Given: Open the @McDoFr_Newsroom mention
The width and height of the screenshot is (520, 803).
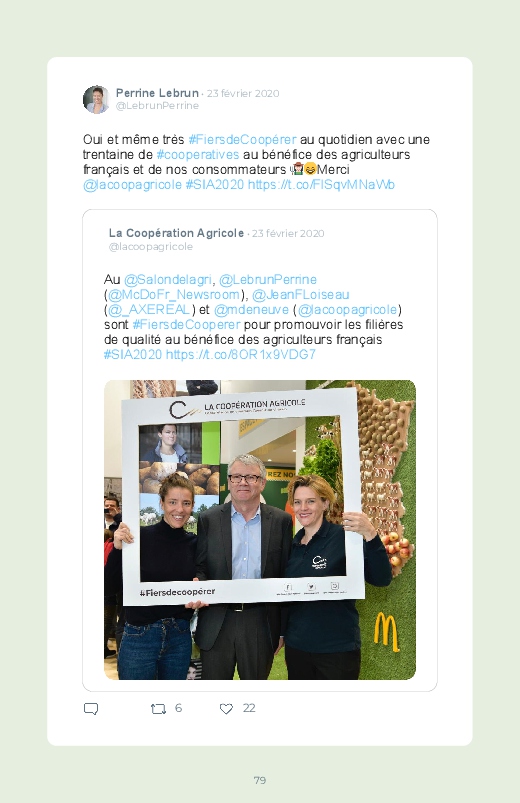Looking at the screenshot, I should pyautogui.click(x=174, y=294).
